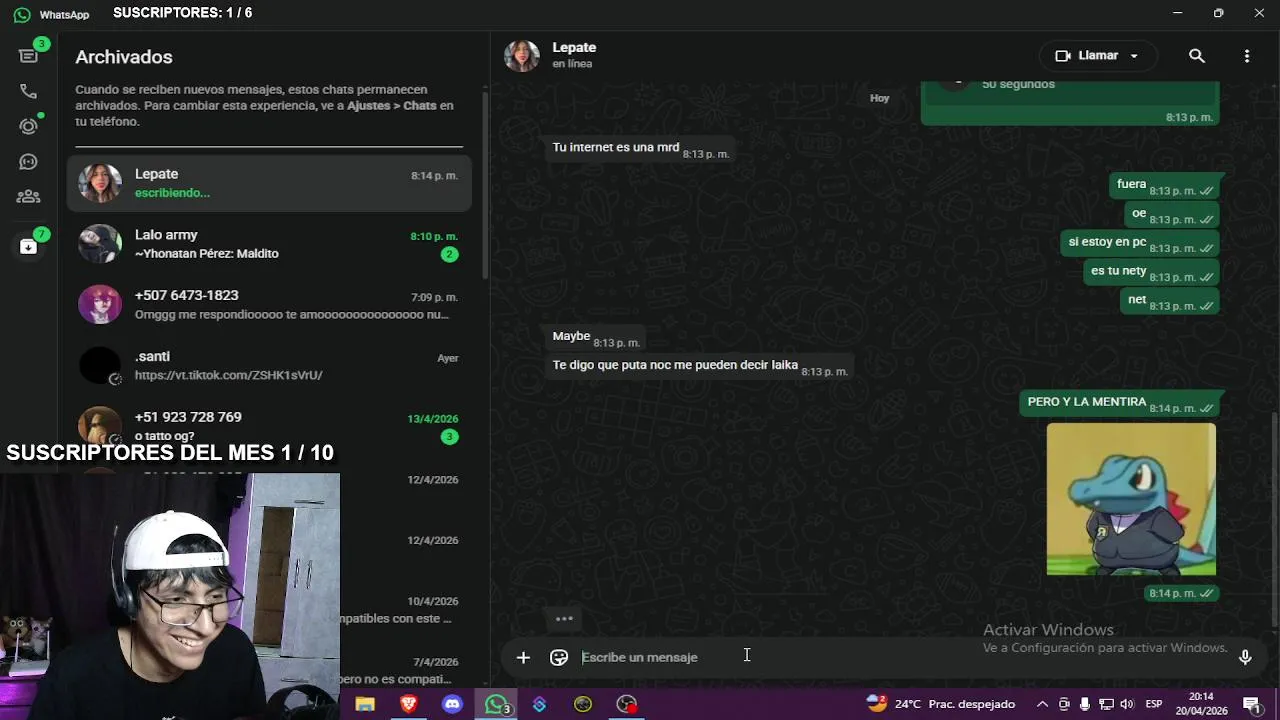The height and width of the screenshot is (720, 1280).
Task: Switch the ESP input language indicator
Action: [x=1154, y=704]
